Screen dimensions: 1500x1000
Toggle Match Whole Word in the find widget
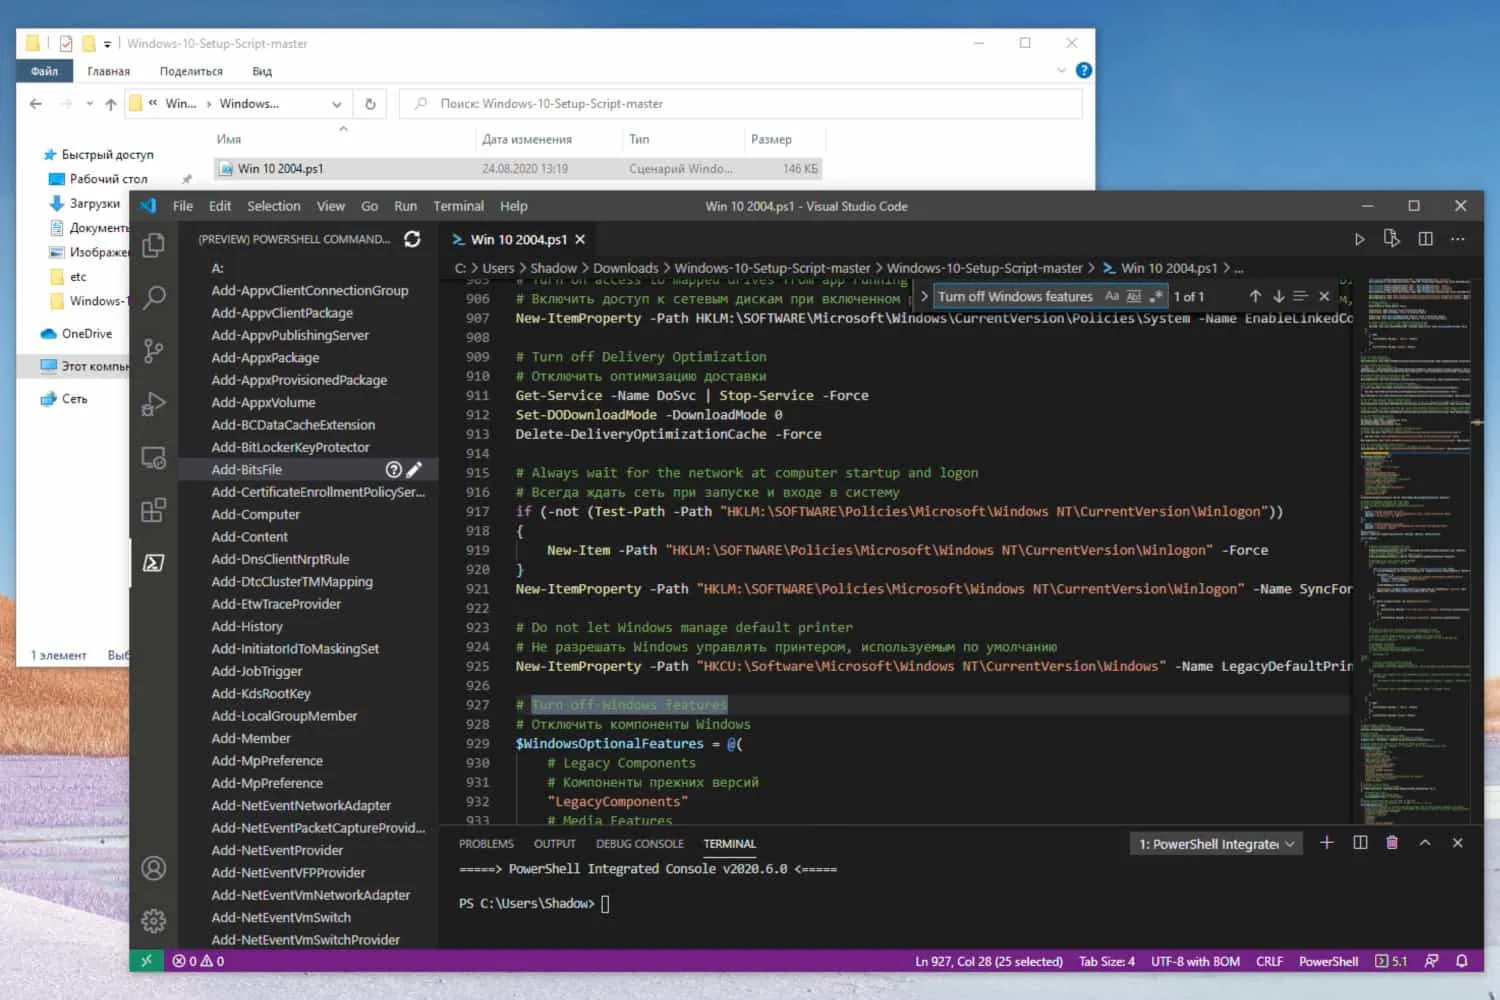1135,295
